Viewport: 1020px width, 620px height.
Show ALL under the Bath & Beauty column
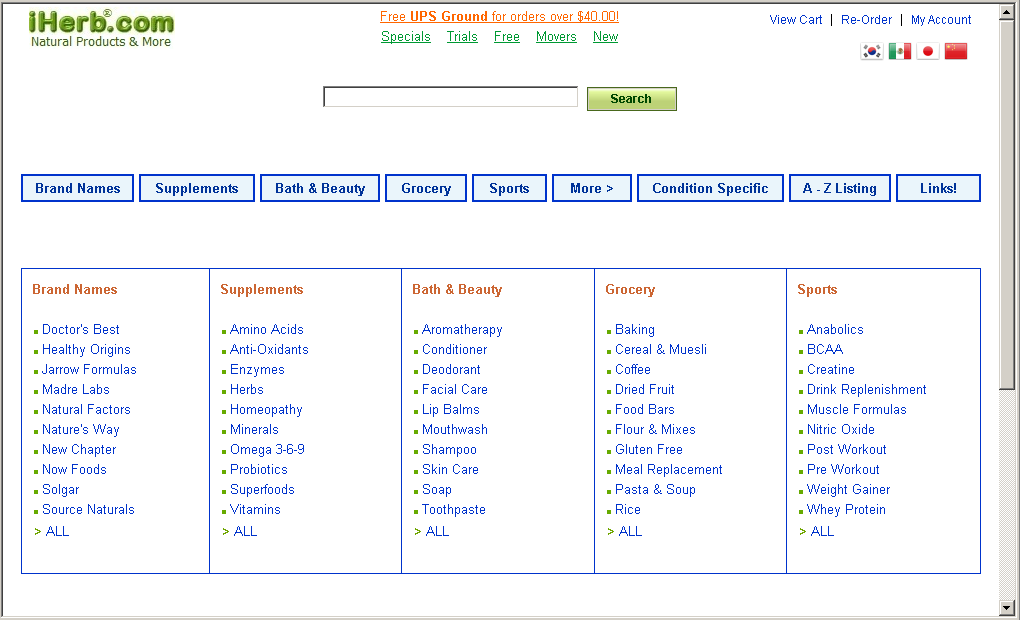[437, 531]
